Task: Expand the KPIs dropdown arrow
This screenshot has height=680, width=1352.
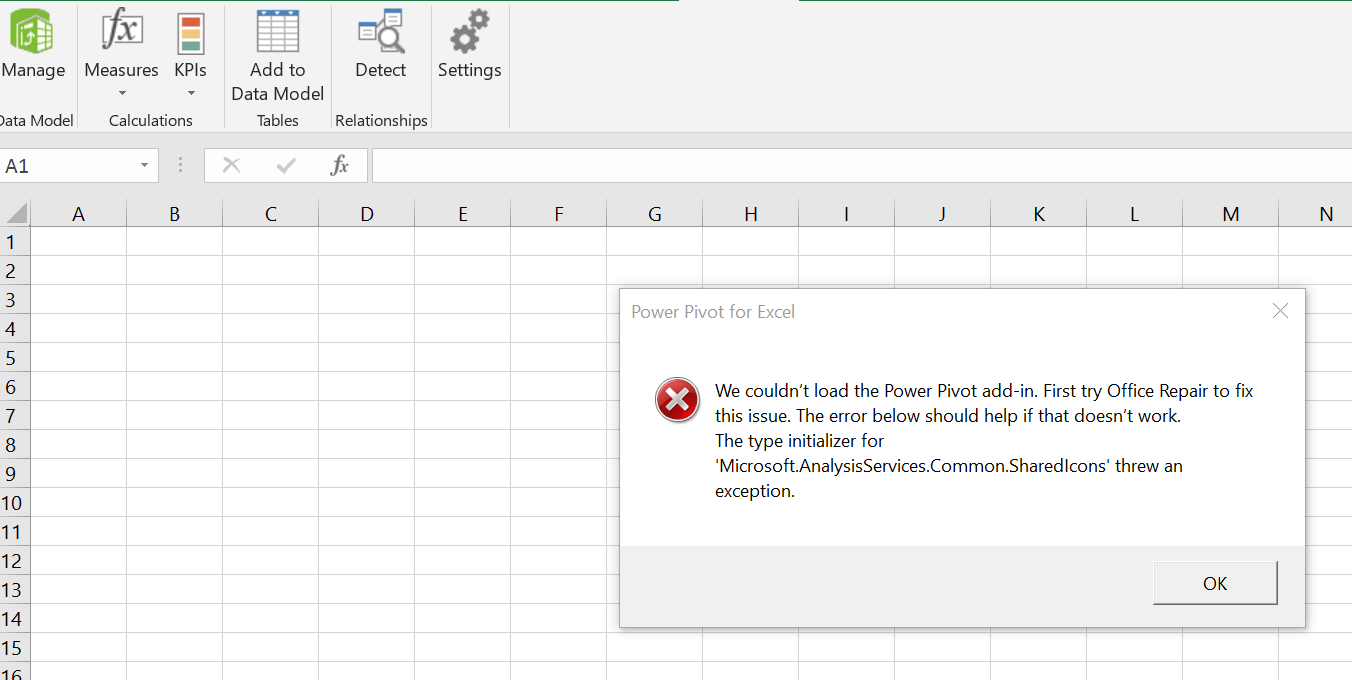Action: coord(191,94)
